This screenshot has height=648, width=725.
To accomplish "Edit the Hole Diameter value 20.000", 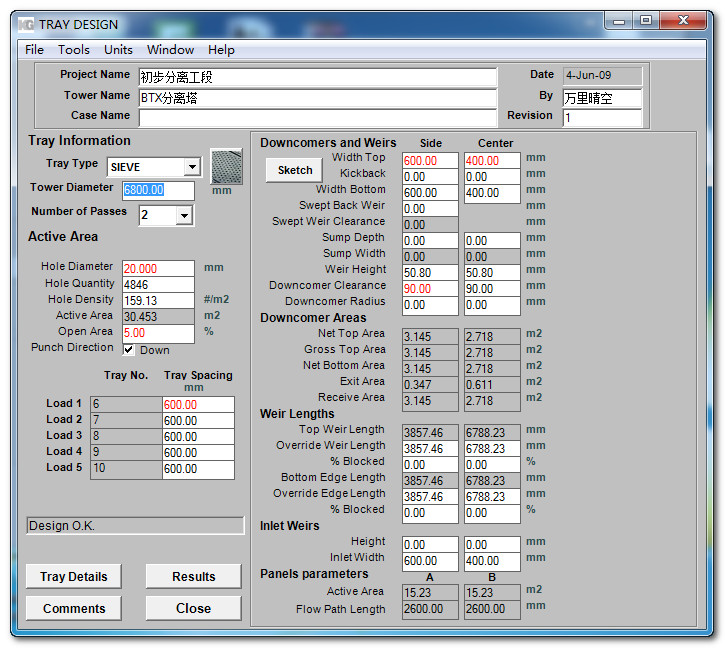I will pyautogui.click(x=158, y=268).
